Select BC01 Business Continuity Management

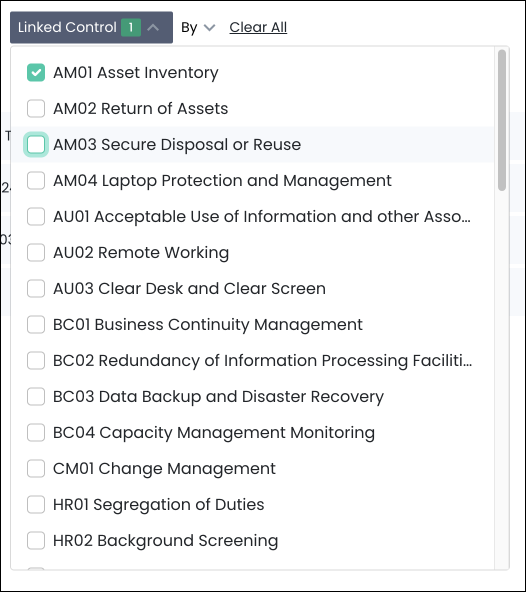pos(36,324)
